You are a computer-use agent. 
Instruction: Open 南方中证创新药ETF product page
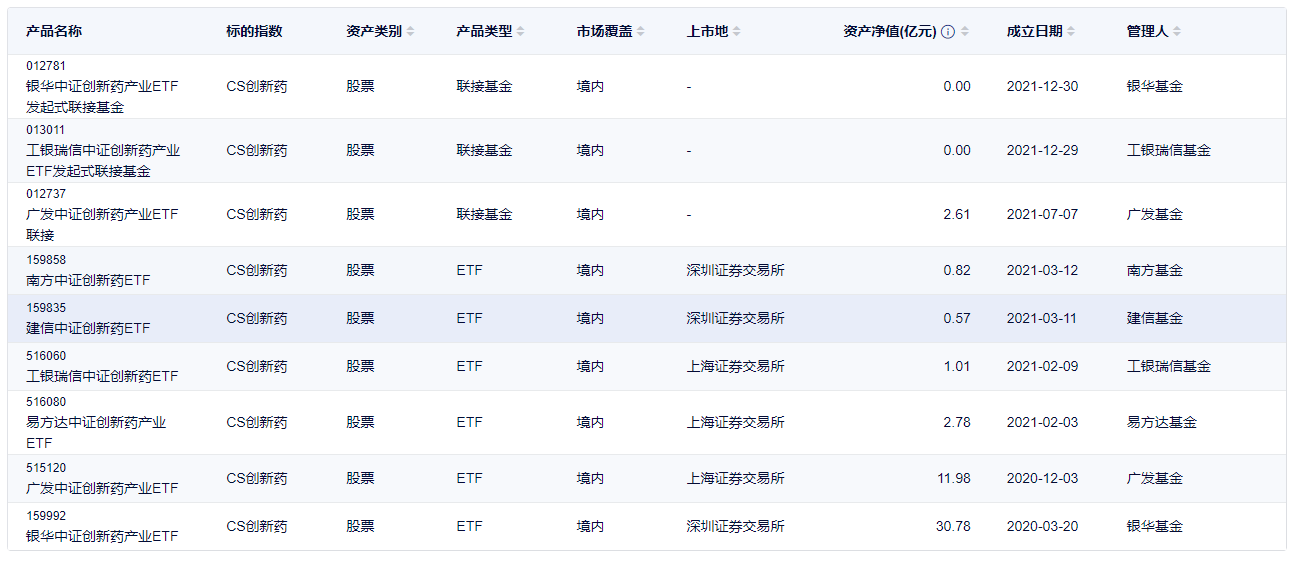tap(88, 281)
